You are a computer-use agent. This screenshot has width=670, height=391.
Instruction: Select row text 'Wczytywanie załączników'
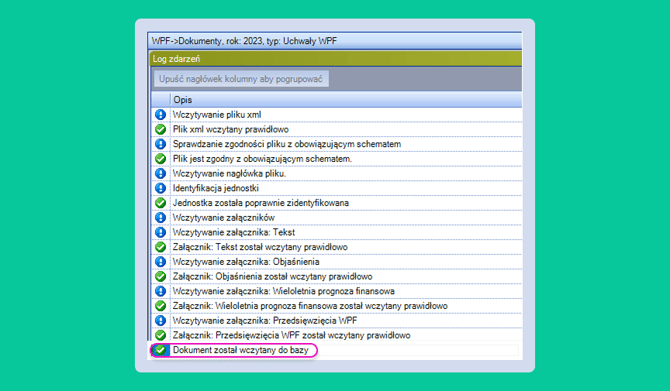223,218
